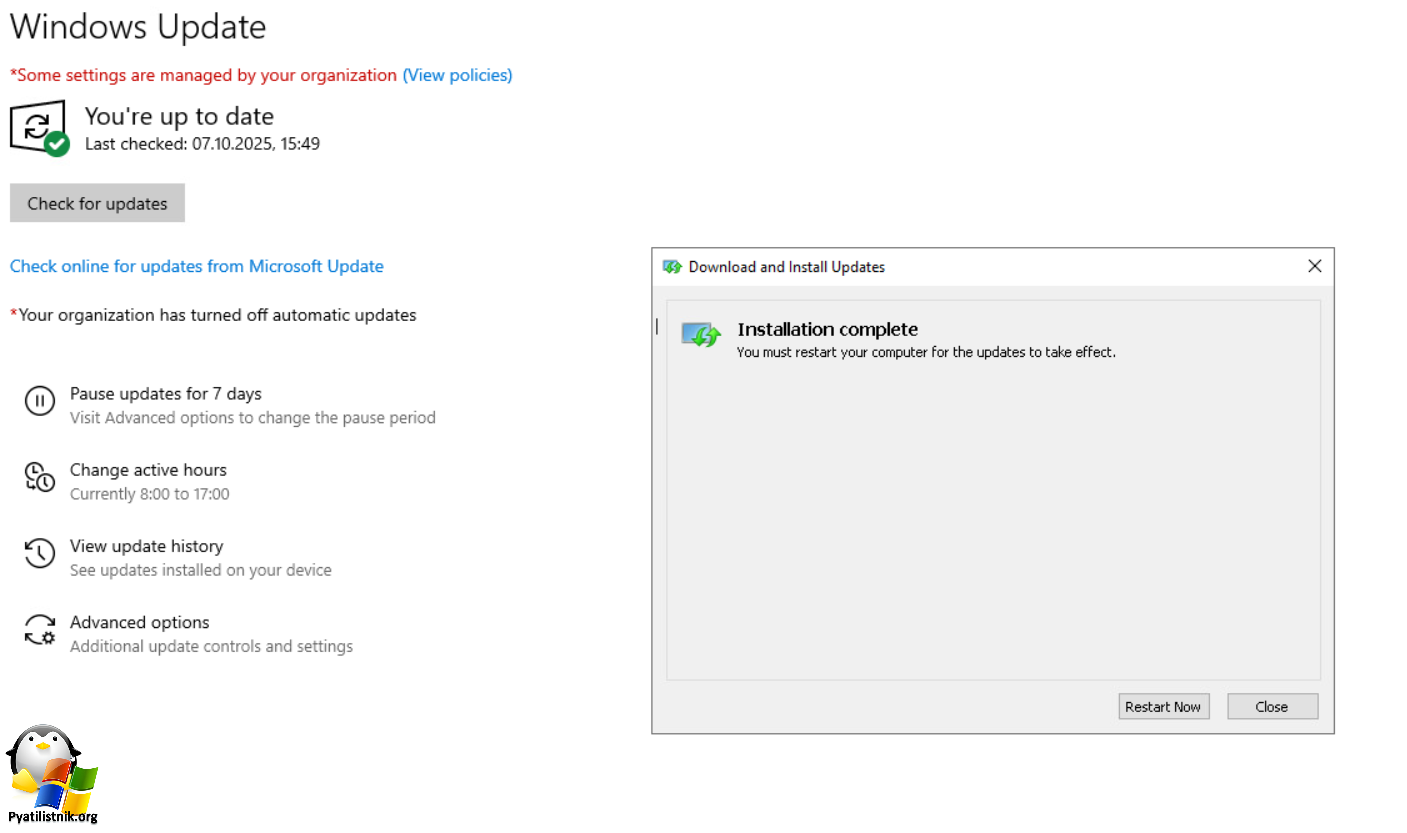Click the history icon for View update history

click(39, 553)
